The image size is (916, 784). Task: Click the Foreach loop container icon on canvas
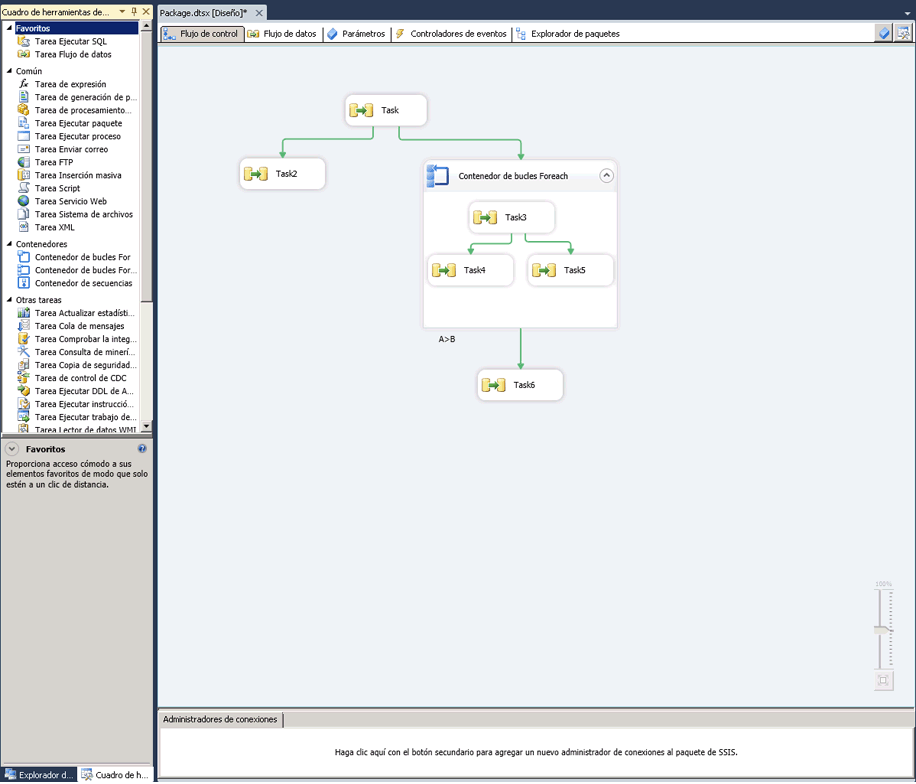[x=438, y=176]
